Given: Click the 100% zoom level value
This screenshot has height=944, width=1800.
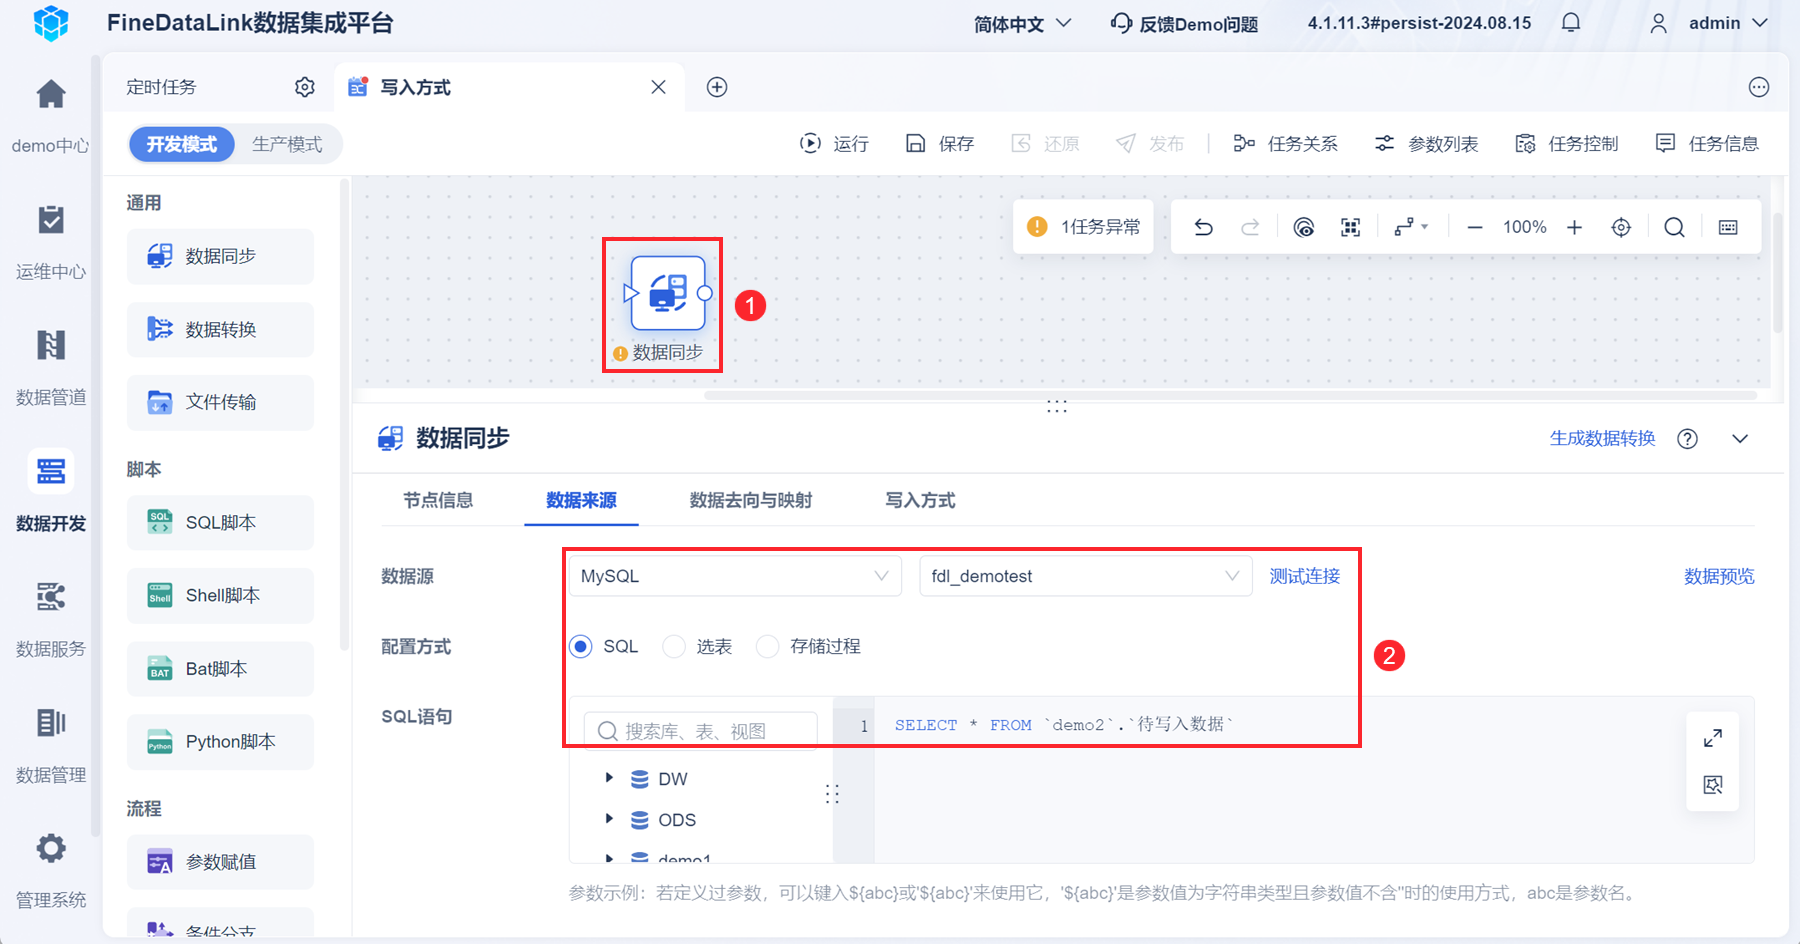Looking at the screenshot, I should [1525, 228].
